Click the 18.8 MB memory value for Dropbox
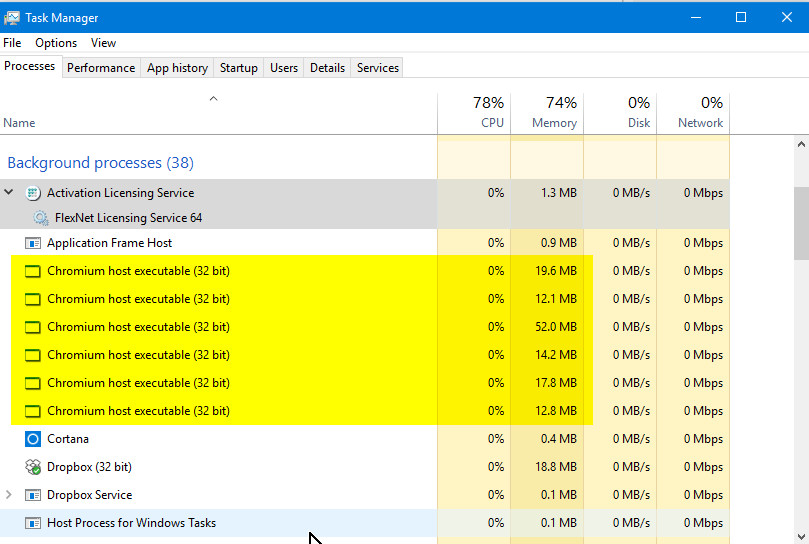 (x=556, y=467)
